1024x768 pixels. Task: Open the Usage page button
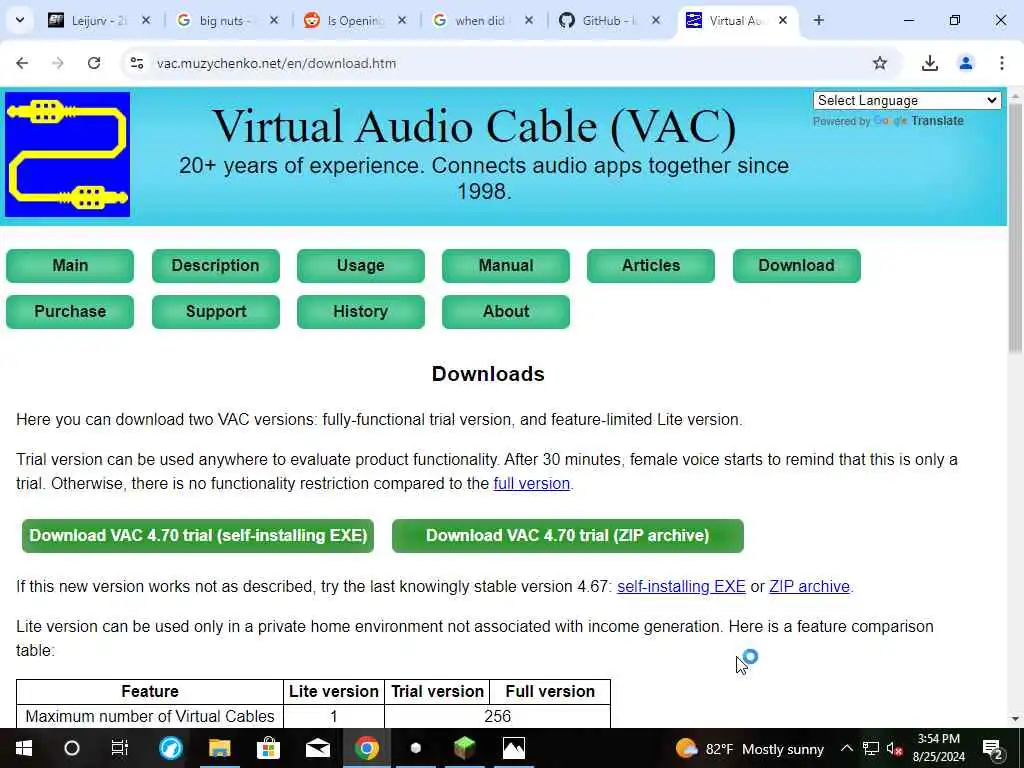[360, 266]
